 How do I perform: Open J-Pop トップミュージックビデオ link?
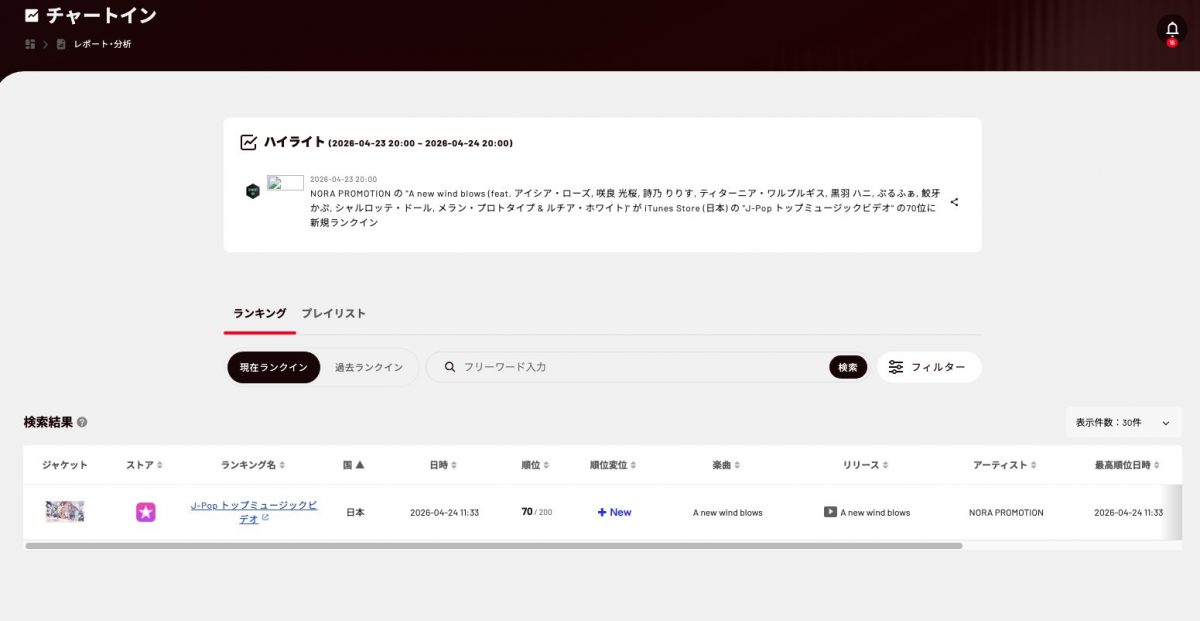coord(254,512)
